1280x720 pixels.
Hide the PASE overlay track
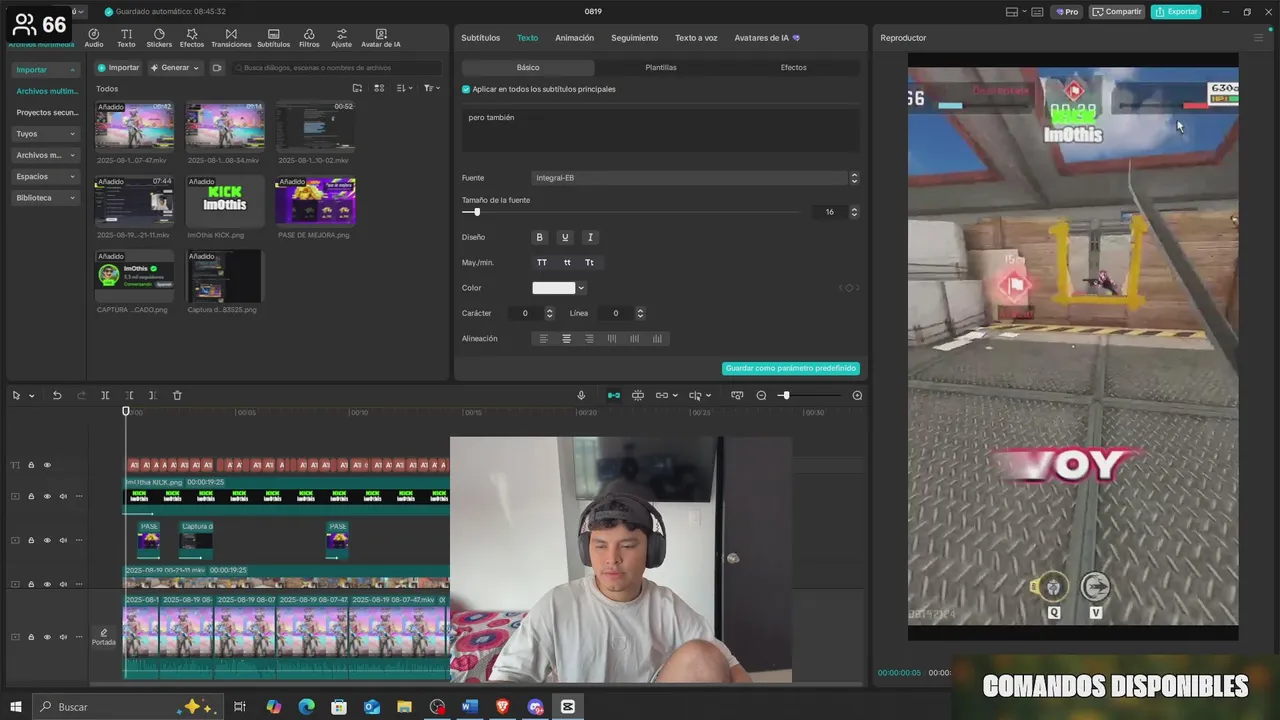47,540
